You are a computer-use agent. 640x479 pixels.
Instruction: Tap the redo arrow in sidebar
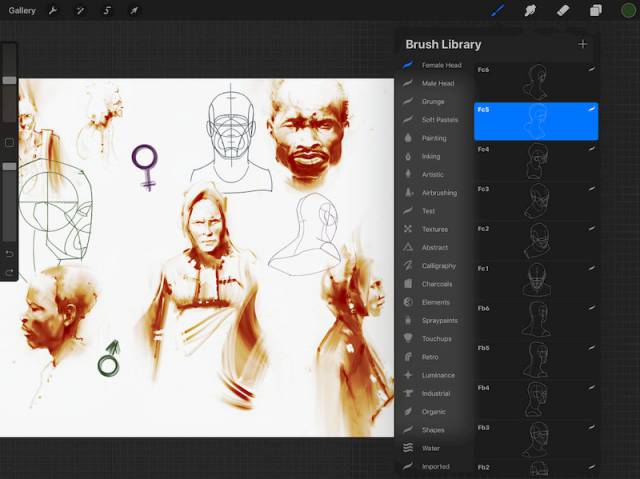coord(9,272)
